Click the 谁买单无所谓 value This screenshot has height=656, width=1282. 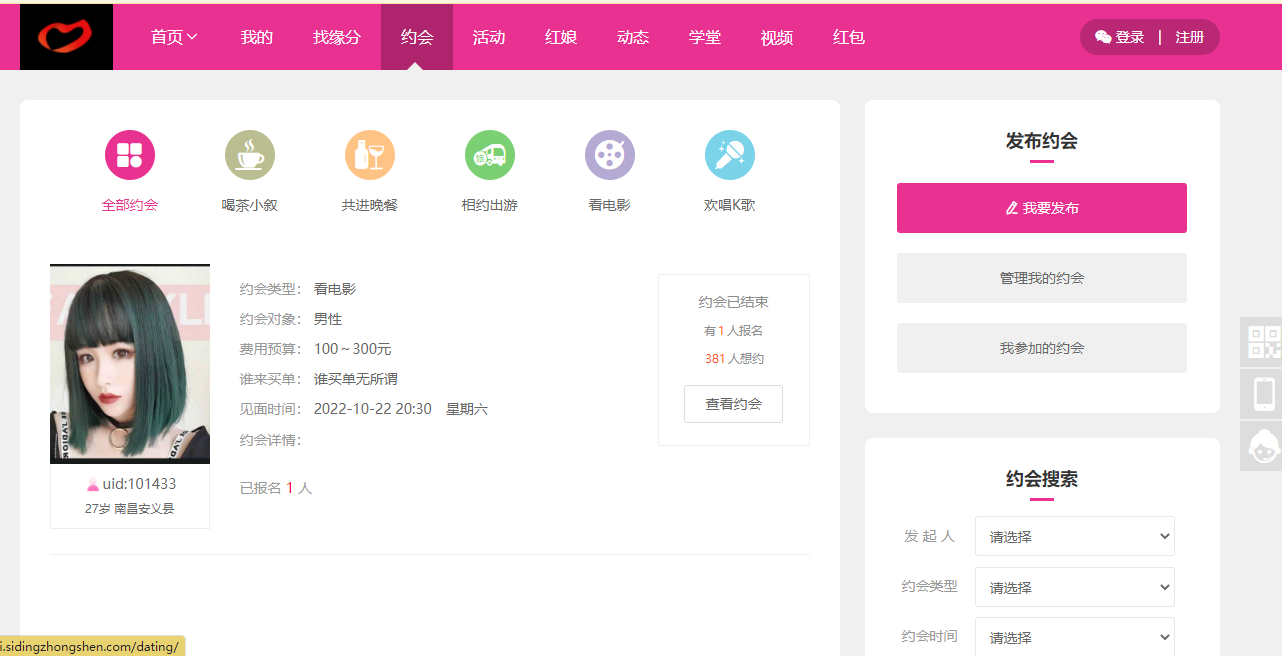pos(356,379)
